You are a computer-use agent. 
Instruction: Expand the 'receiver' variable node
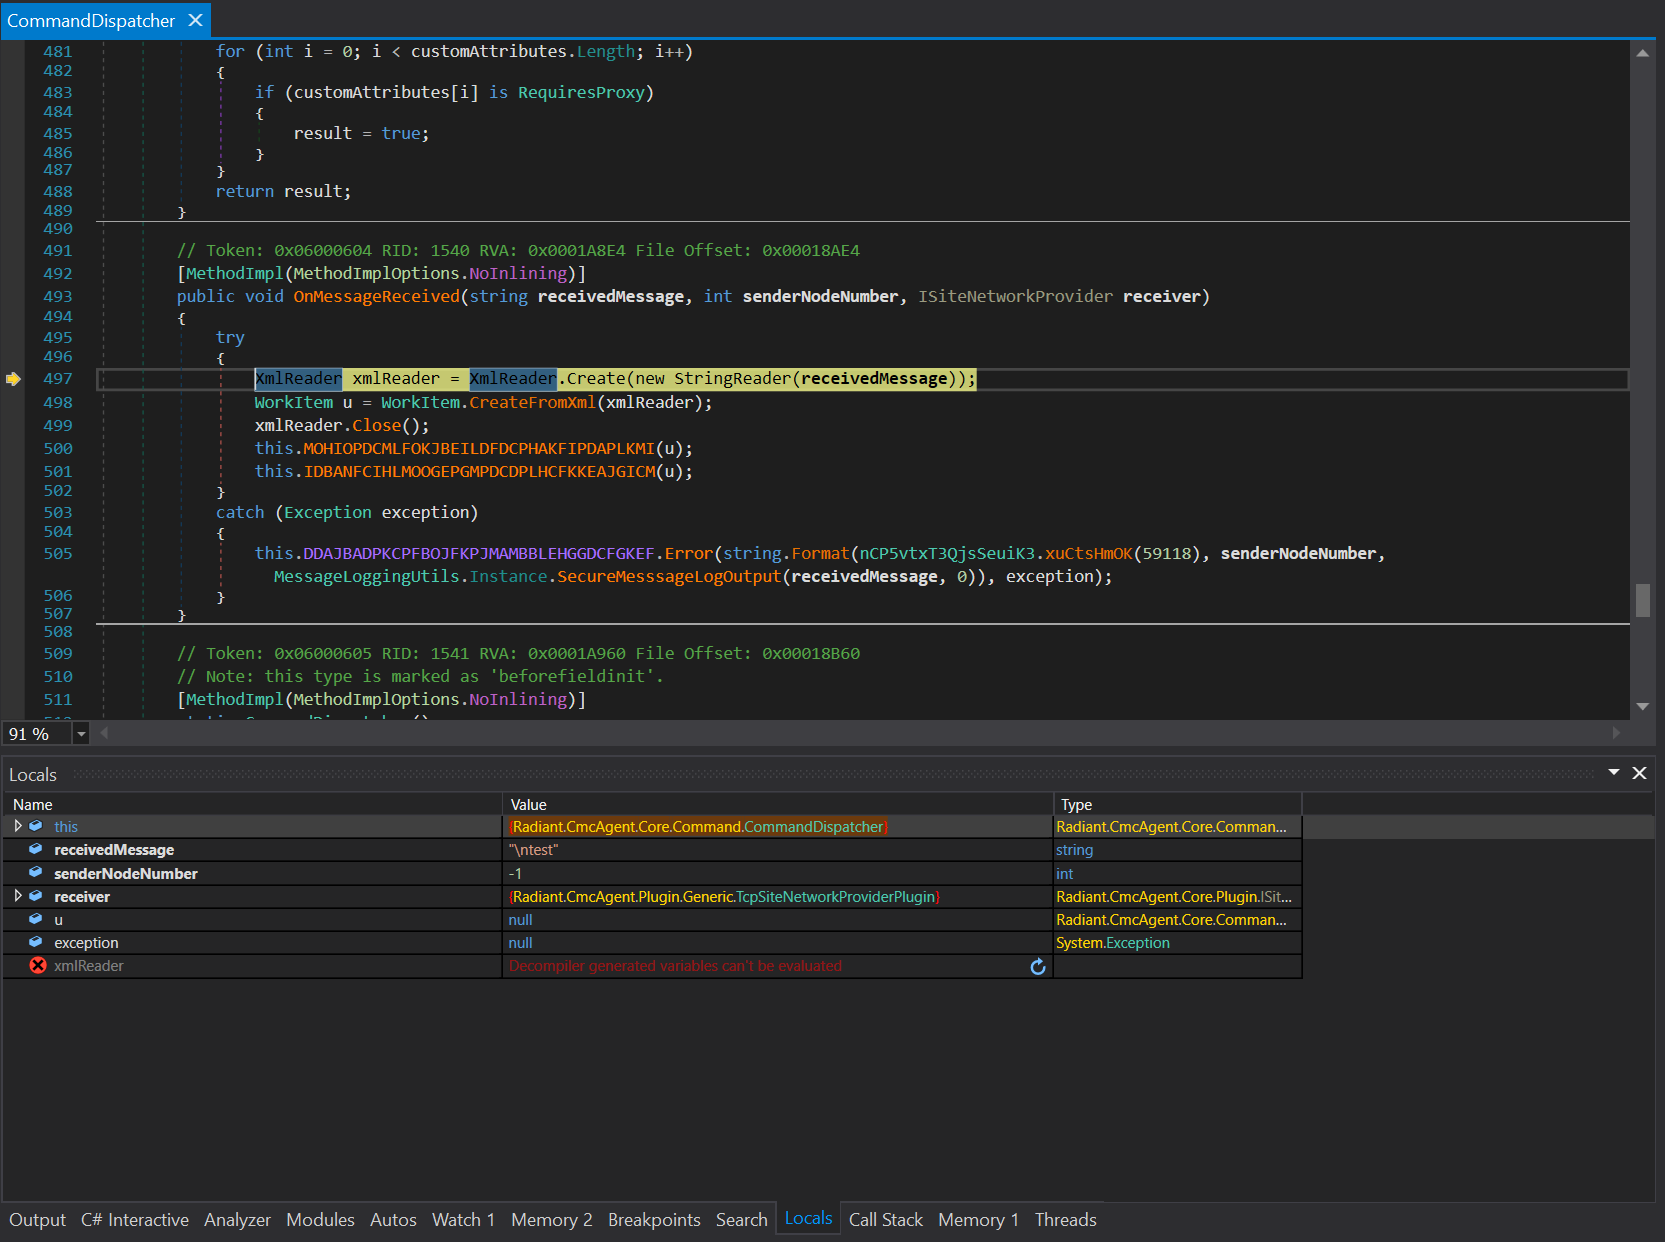coord(18,896)
